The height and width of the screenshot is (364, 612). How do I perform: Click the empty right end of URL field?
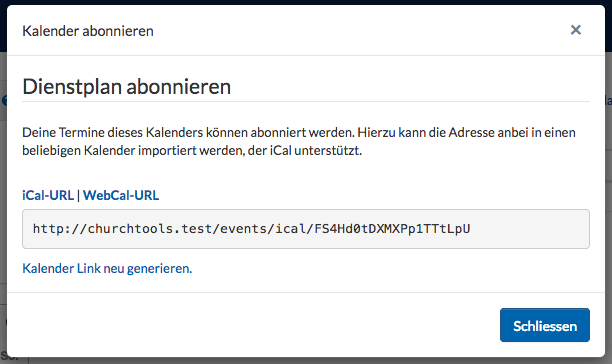(530, 229)
